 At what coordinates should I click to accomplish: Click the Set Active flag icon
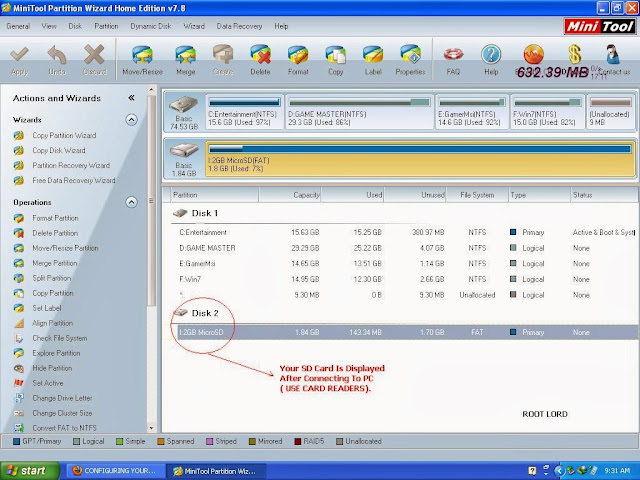click(19, 383)
